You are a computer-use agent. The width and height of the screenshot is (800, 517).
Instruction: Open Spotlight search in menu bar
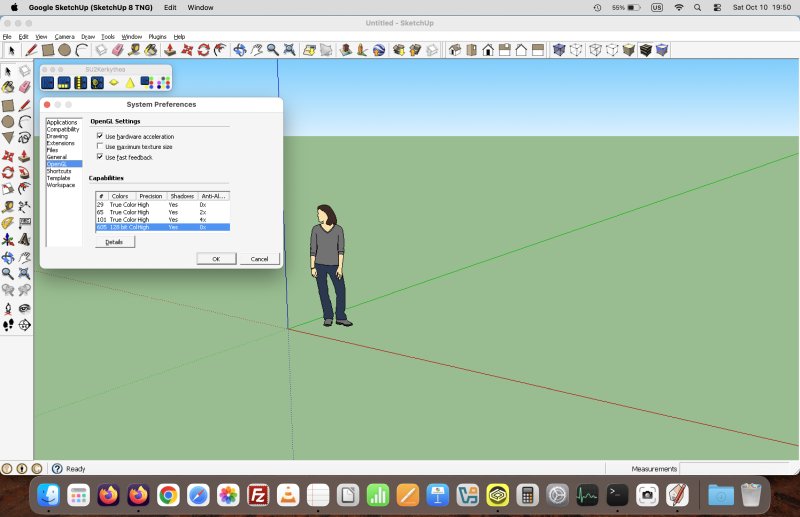[697, 8]
